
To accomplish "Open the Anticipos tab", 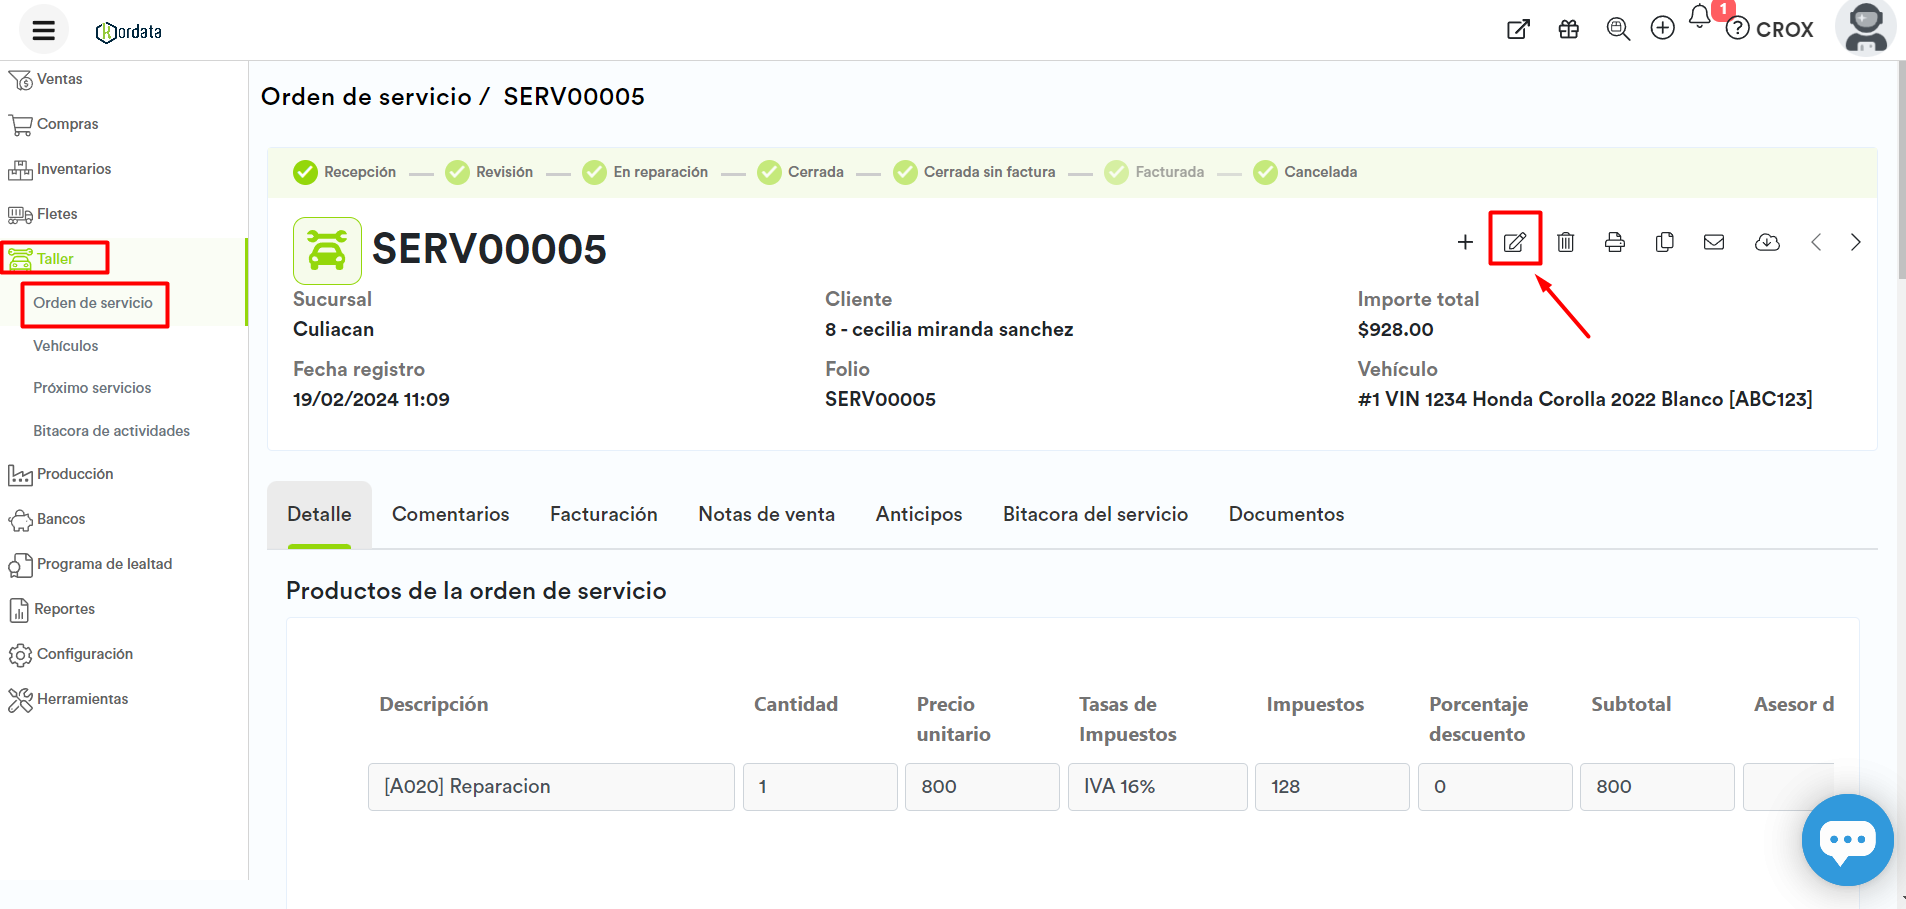I will click(x=919, y=514).
